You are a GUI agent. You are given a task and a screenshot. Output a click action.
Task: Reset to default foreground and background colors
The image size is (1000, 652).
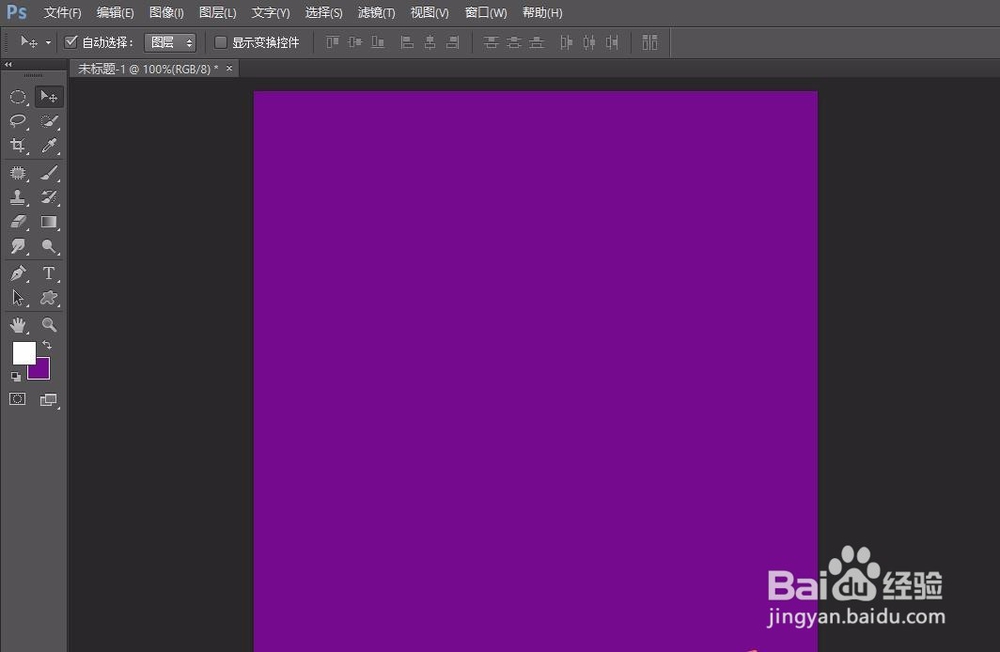click(16, 377)
